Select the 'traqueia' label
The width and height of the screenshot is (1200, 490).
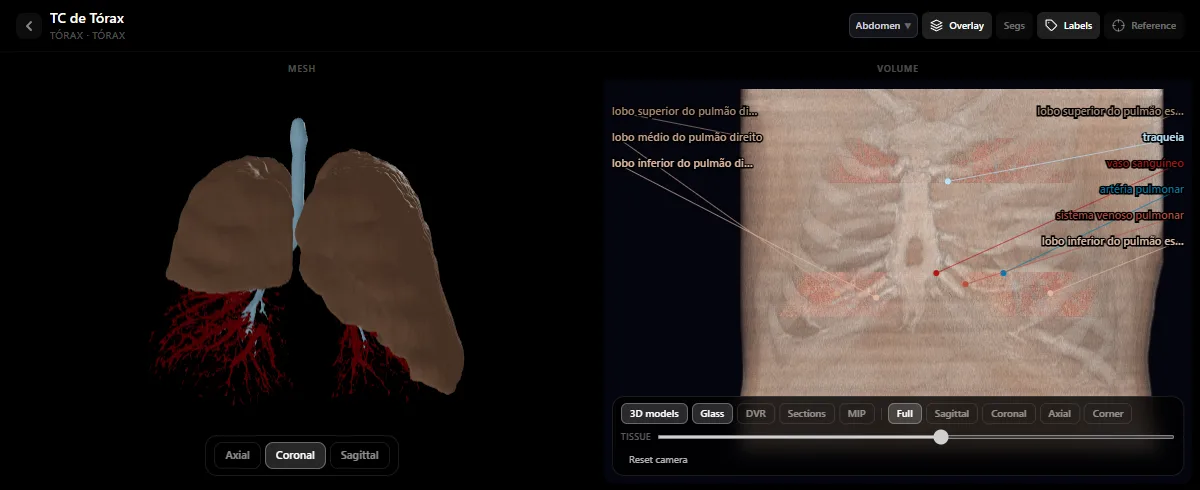click(1163, 138)
